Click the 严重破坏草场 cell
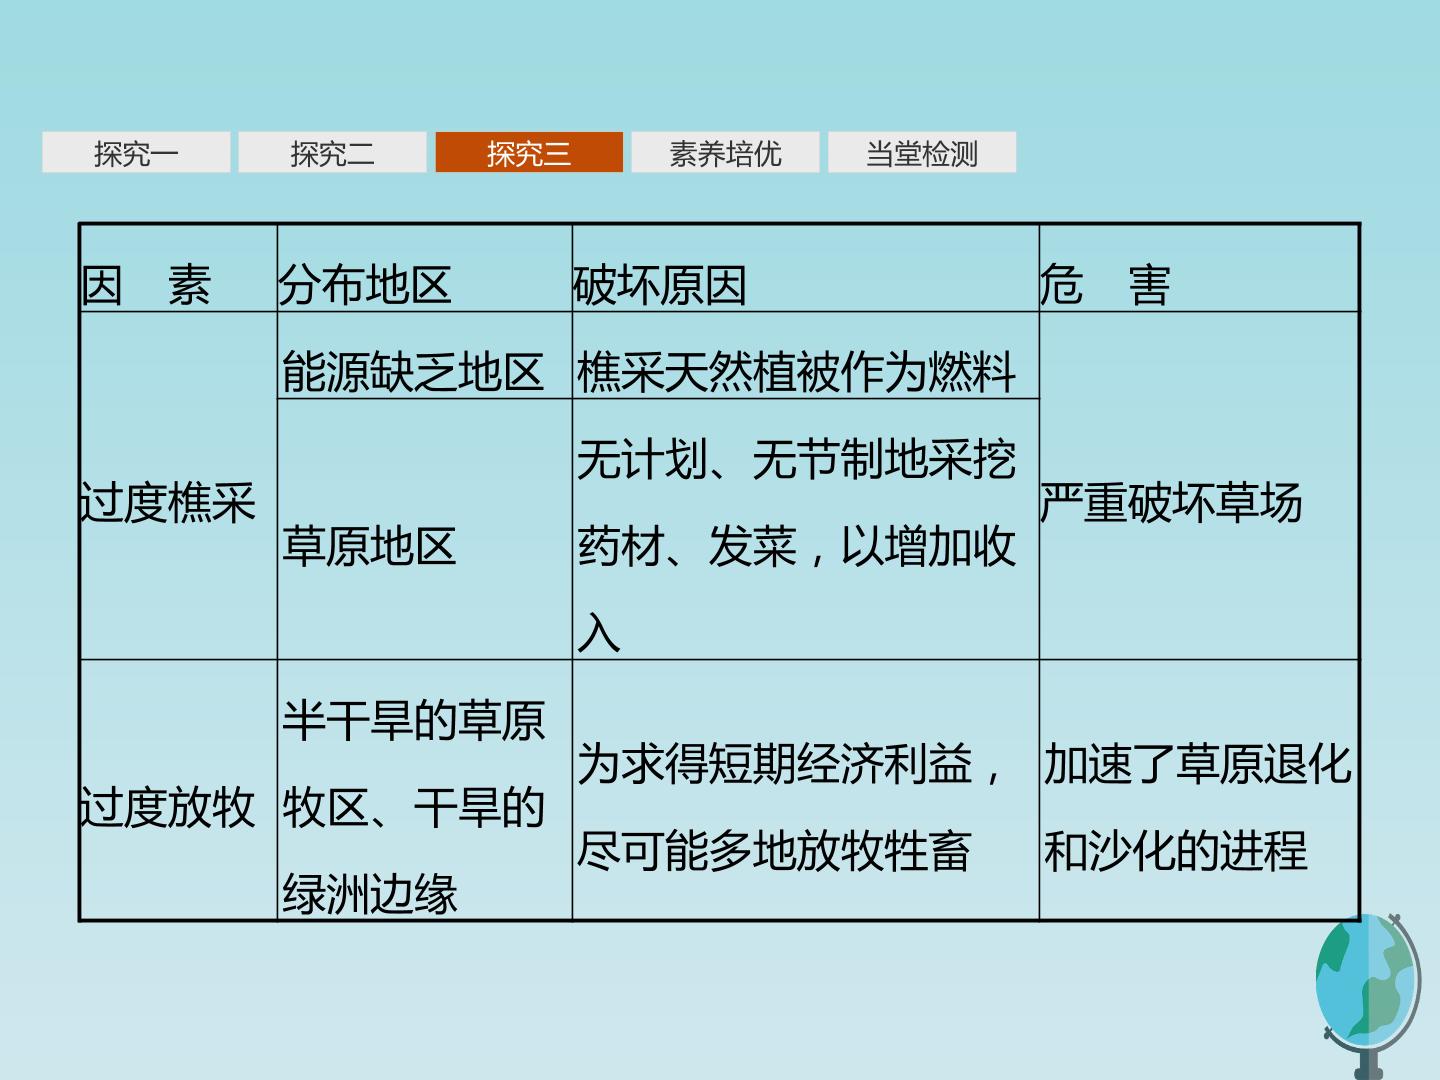Screen dimensions: 1440x1080 tap(1199, 486)
